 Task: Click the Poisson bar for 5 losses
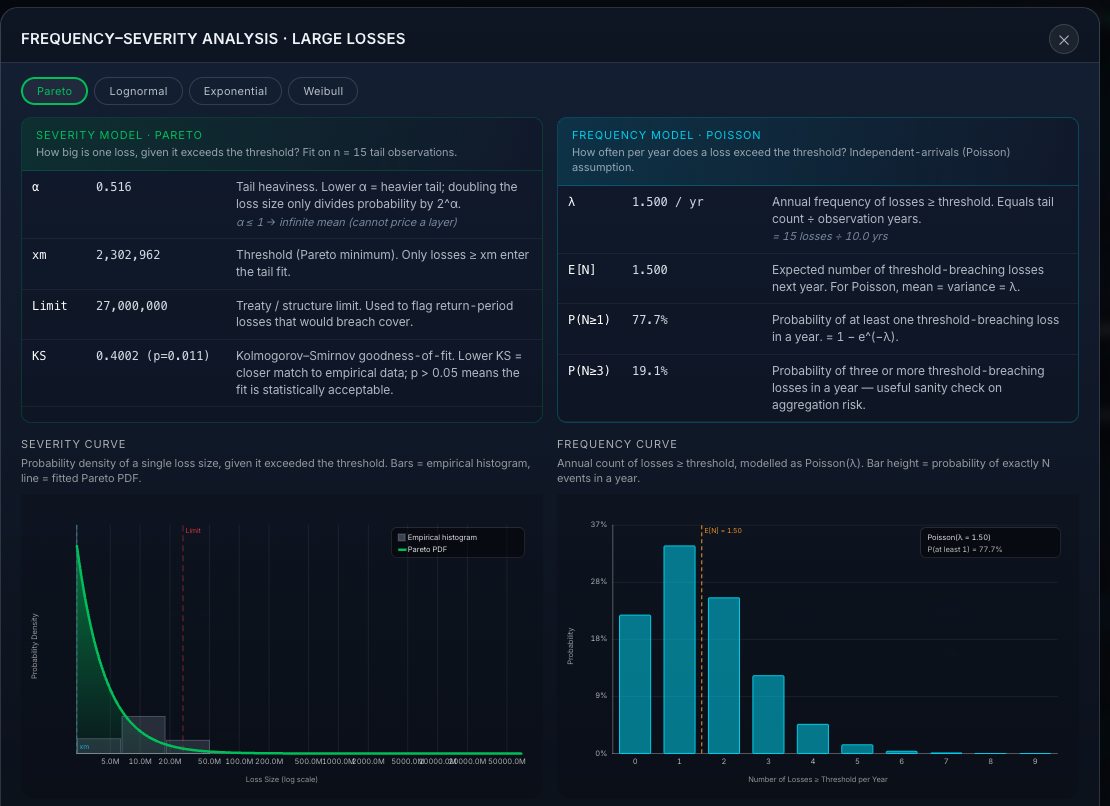click(x=857, y=749)
